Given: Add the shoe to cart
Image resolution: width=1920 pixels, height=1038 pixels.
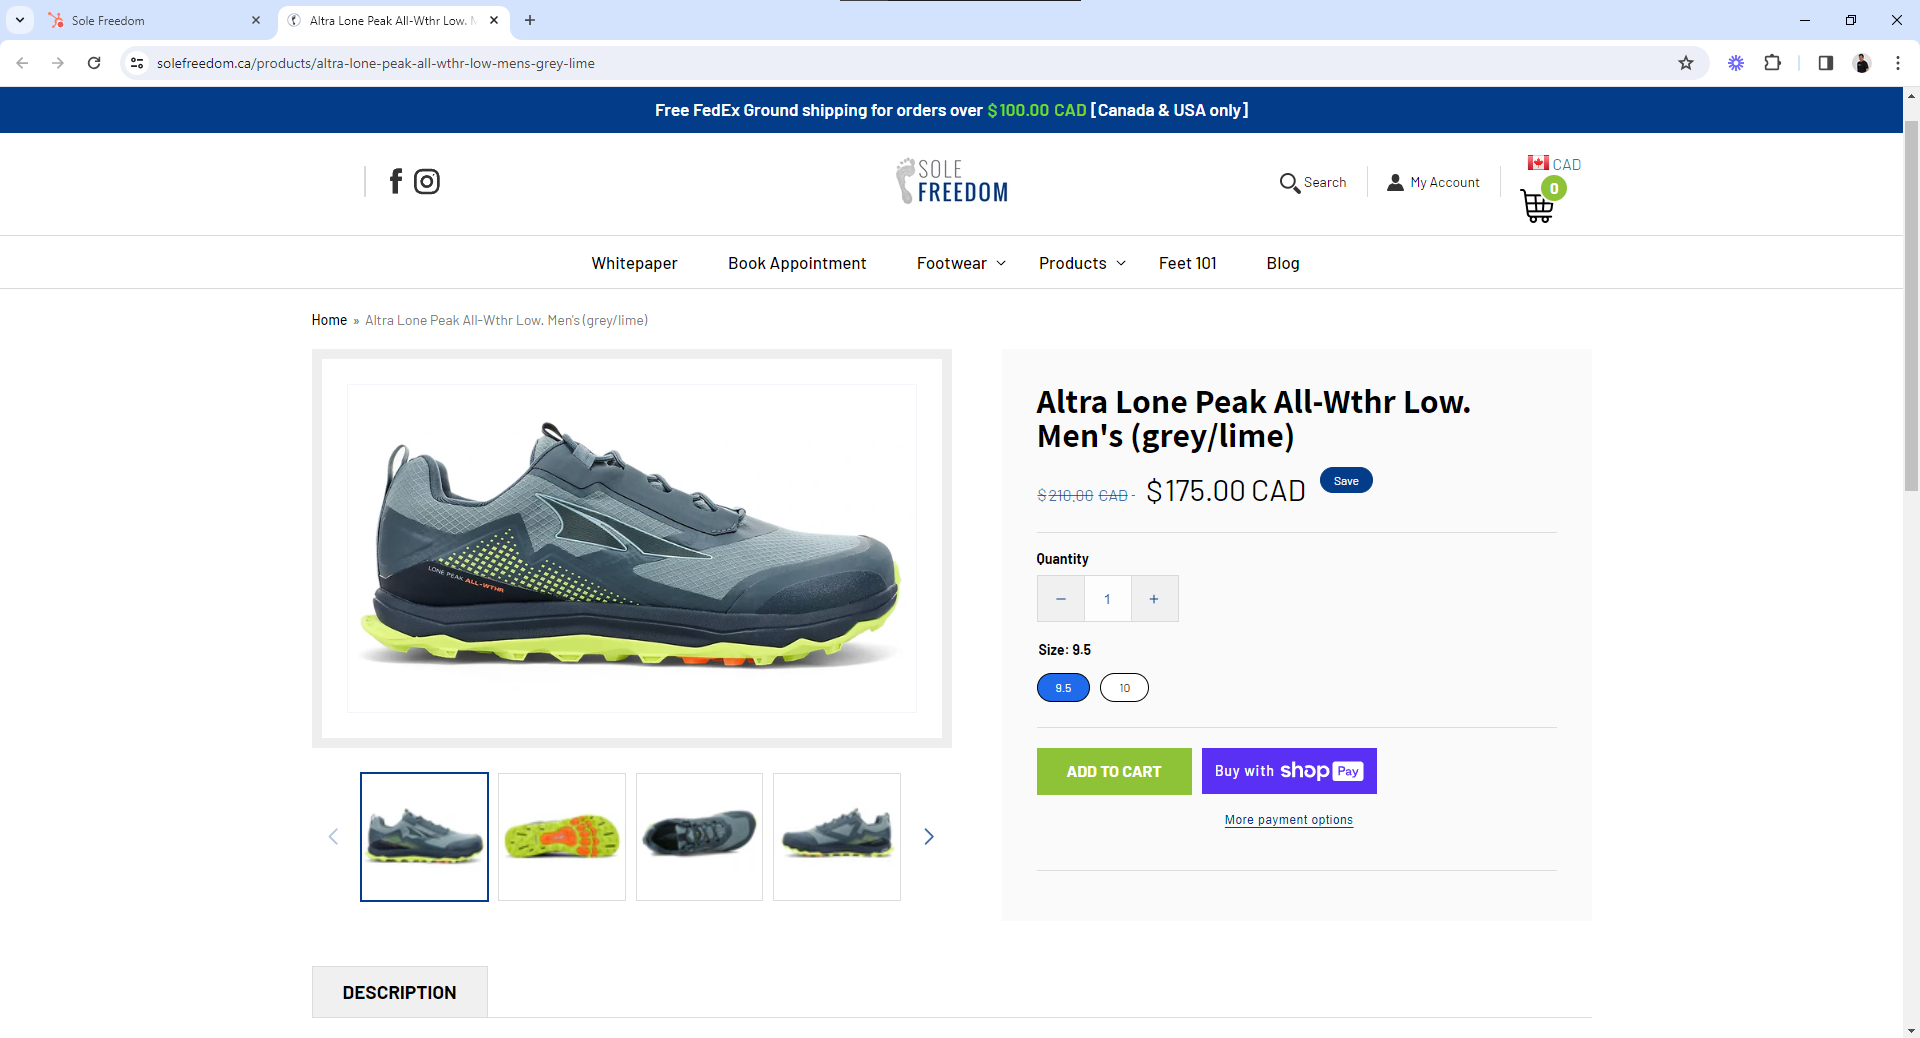Looking at the screenshot, I should tap(1114, 772).
